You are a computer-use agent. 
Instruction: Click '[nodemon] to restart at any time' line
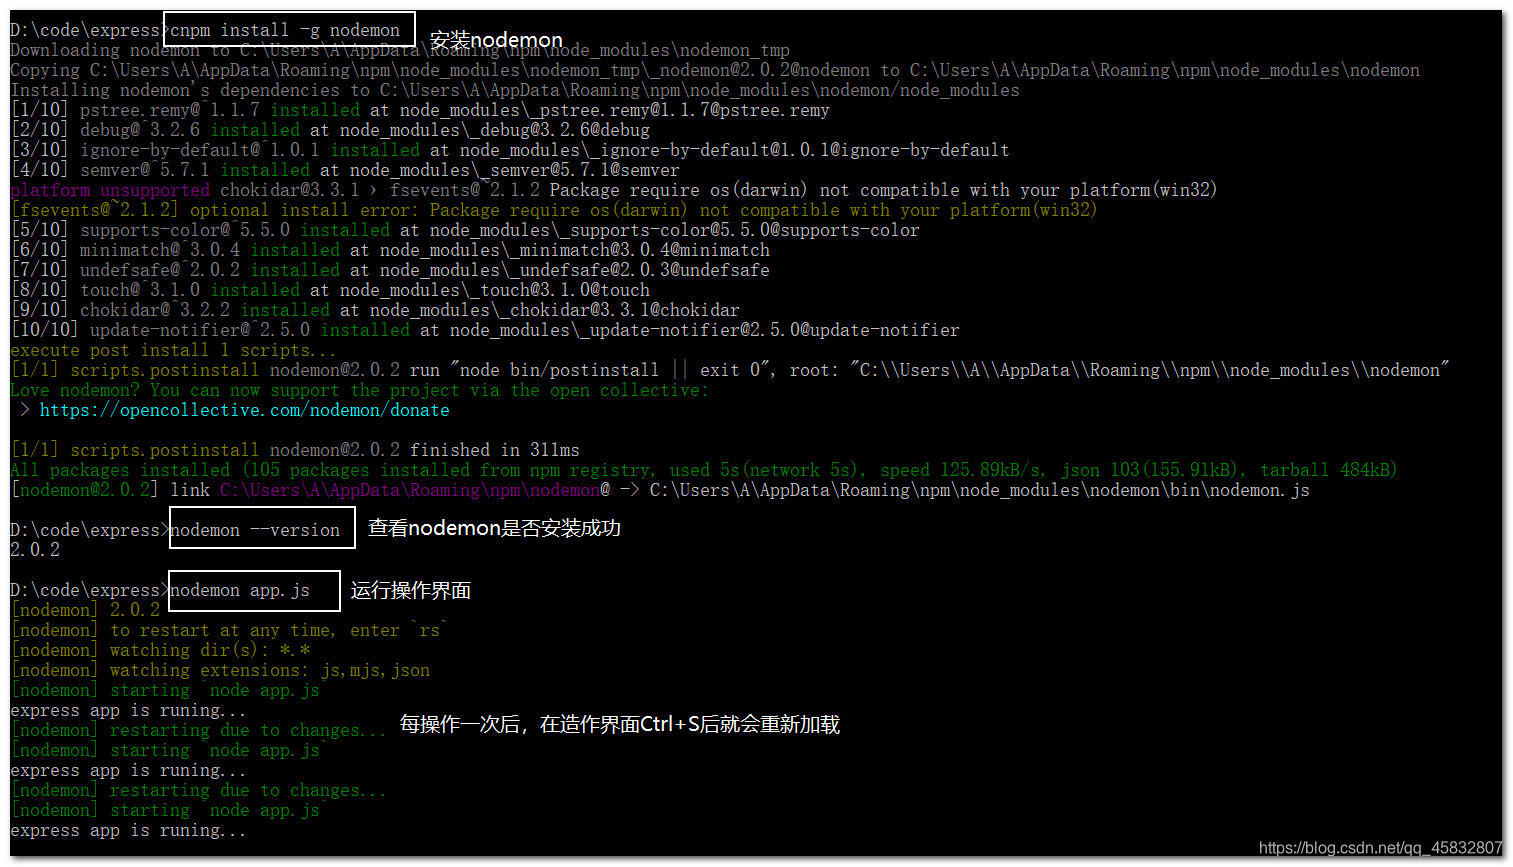228,630
